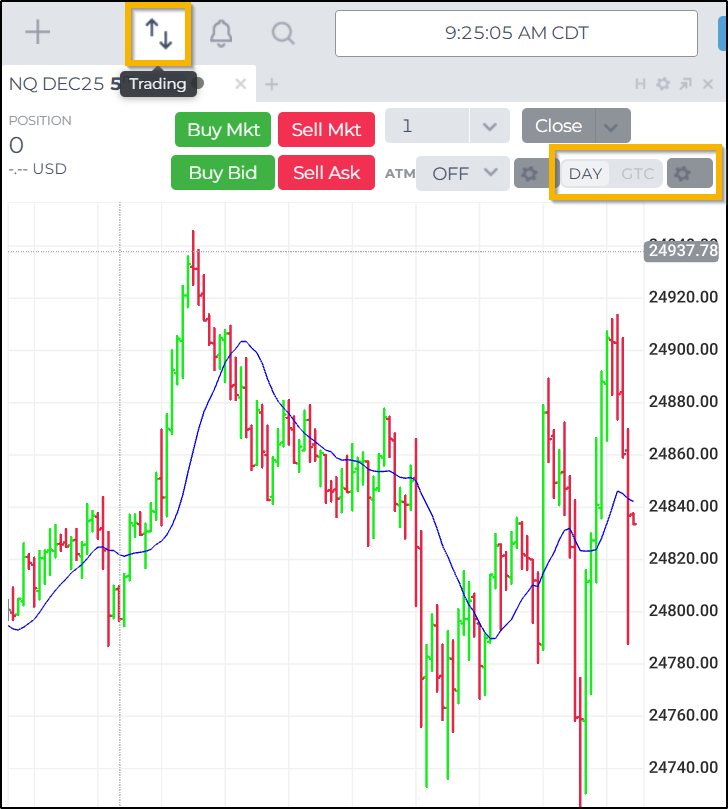Click the POSITION label
Image resolution: width=728 pixels, height=809 pixels.
(x=40, y=121)
